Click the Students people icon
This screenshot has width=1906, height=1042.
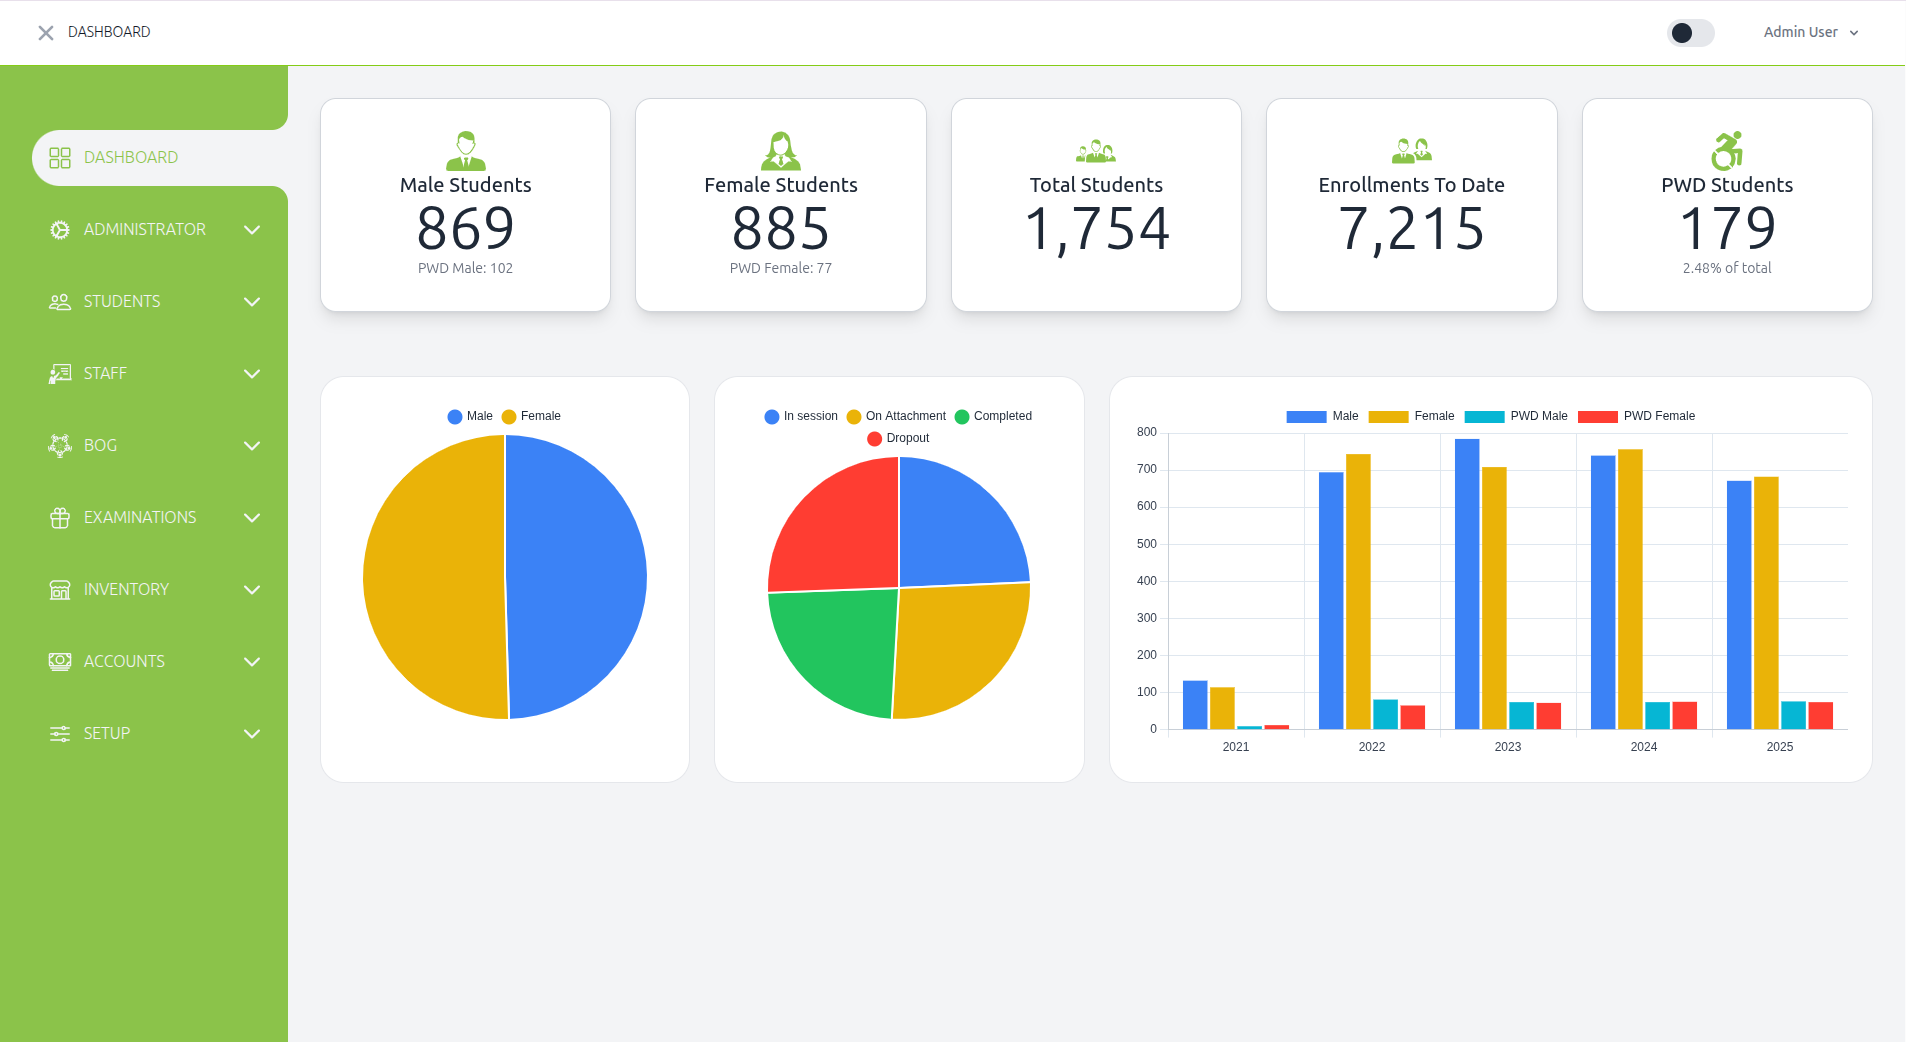(60, 302)
